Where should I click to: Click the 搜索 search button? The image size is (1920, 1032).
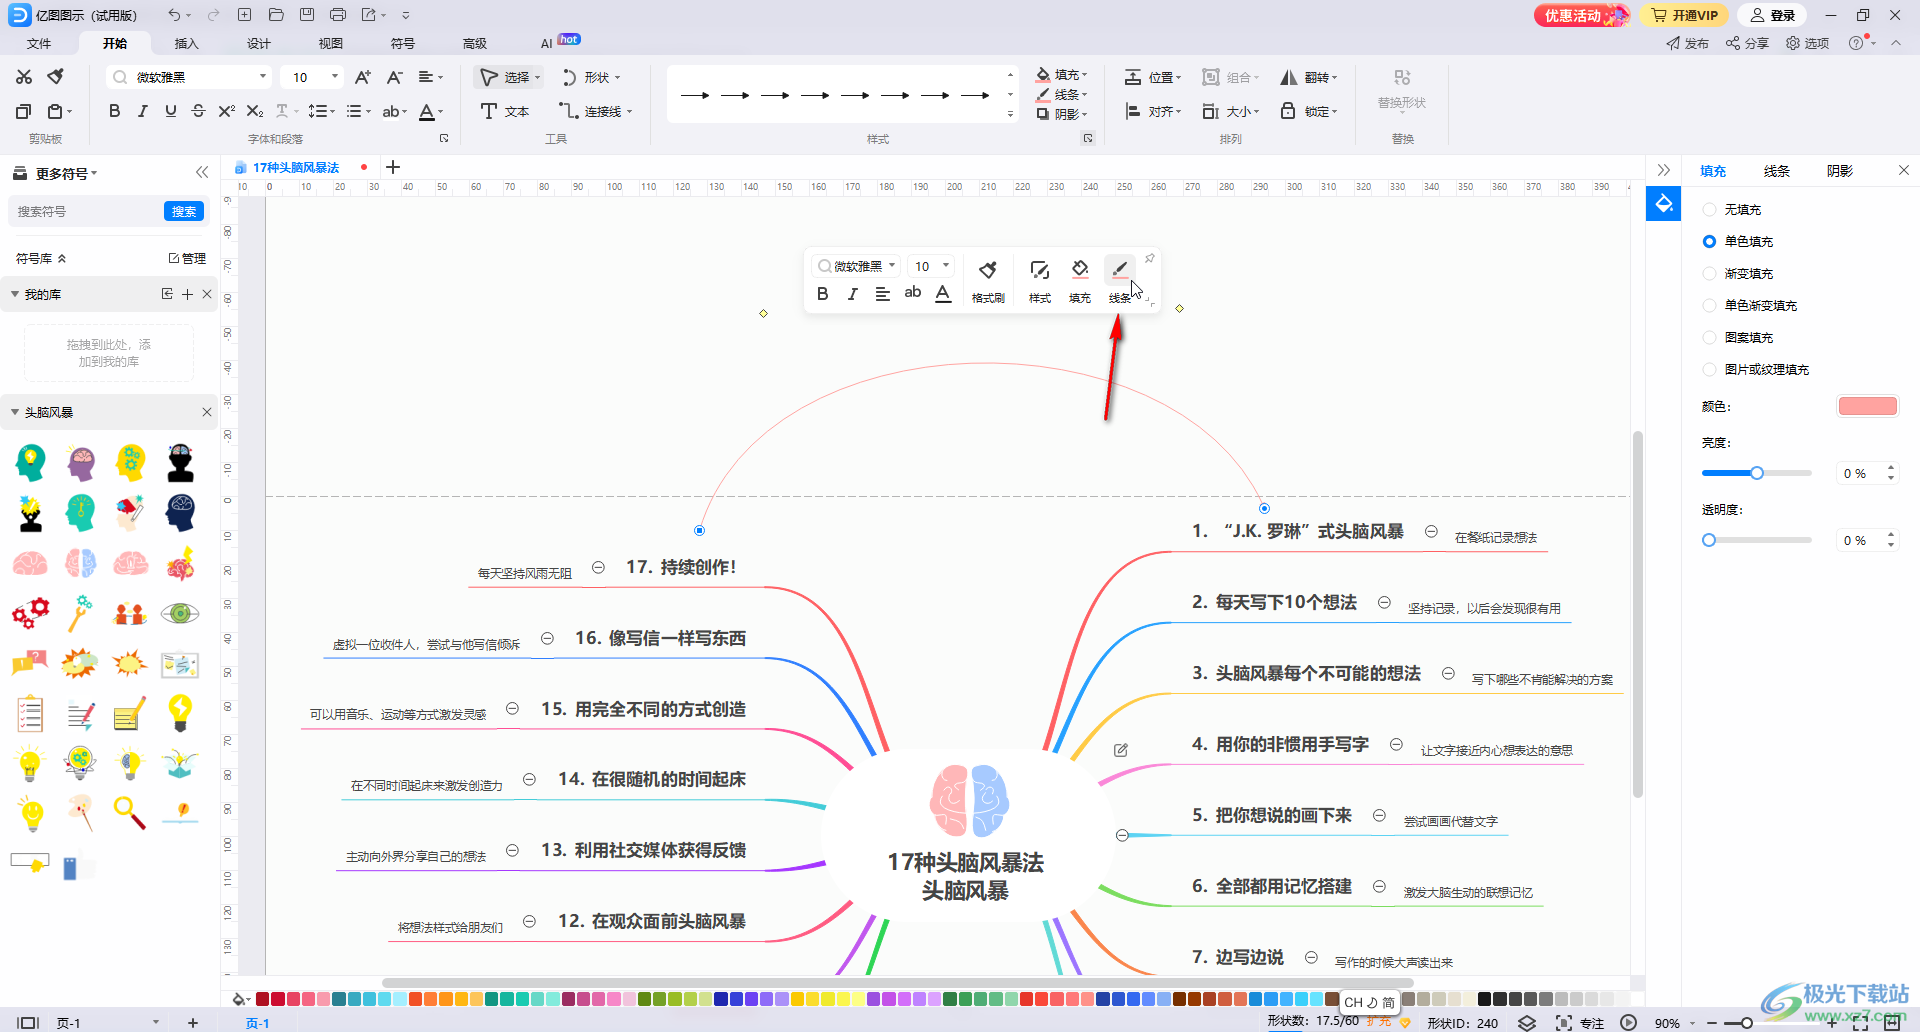click(x=184, y=211)
